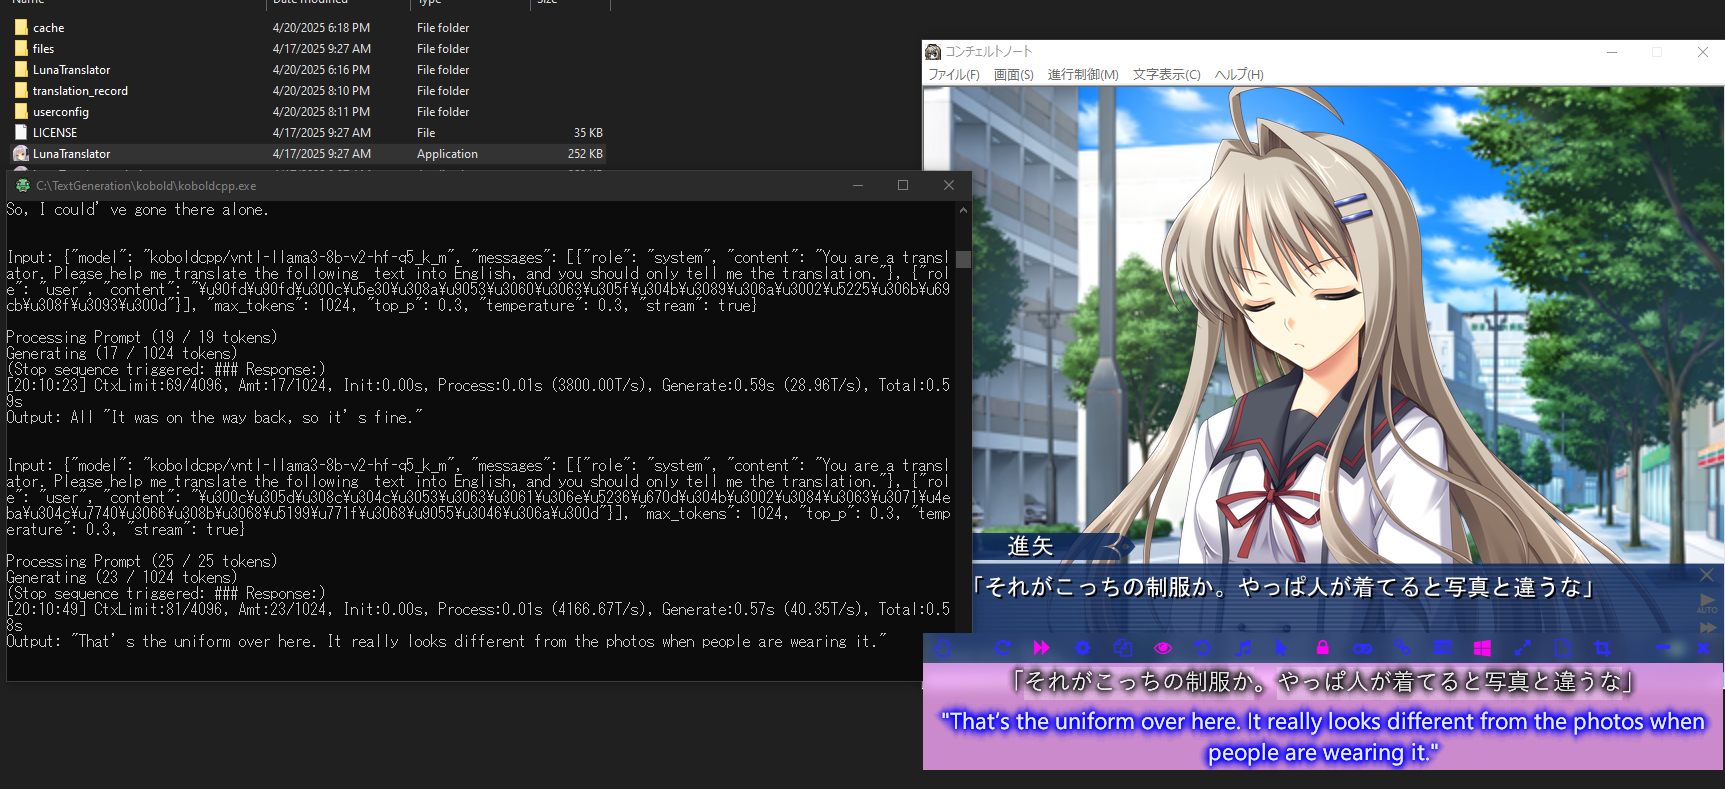Open LunaTranslator settings gear icon
Viewport: 1725px width, 789px height.
coord(1083,648)
